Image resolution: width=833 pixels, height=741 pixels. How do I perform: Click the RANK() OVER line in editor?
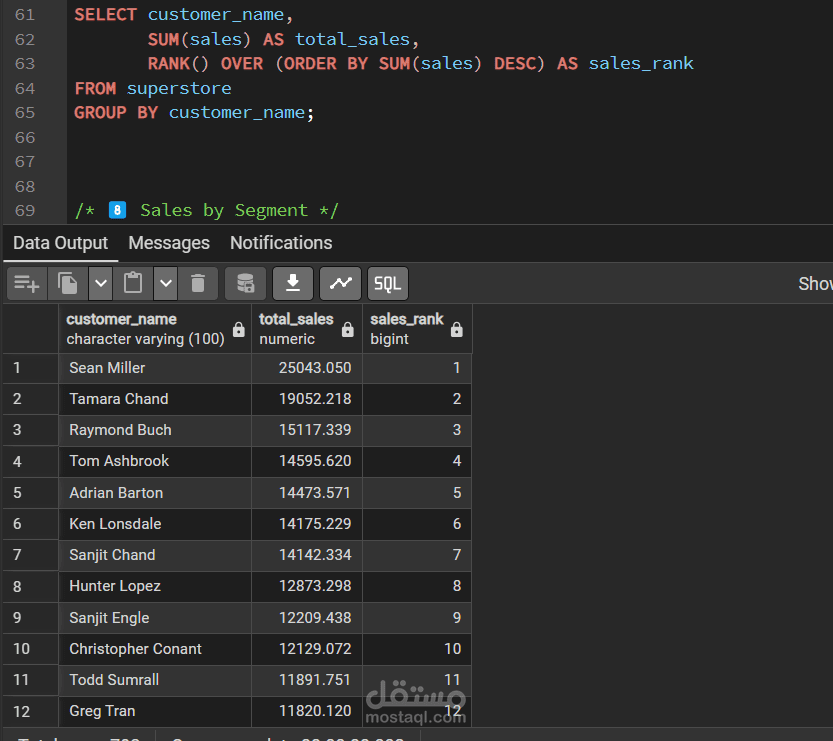pyautogui.click(x=421, y=64)
